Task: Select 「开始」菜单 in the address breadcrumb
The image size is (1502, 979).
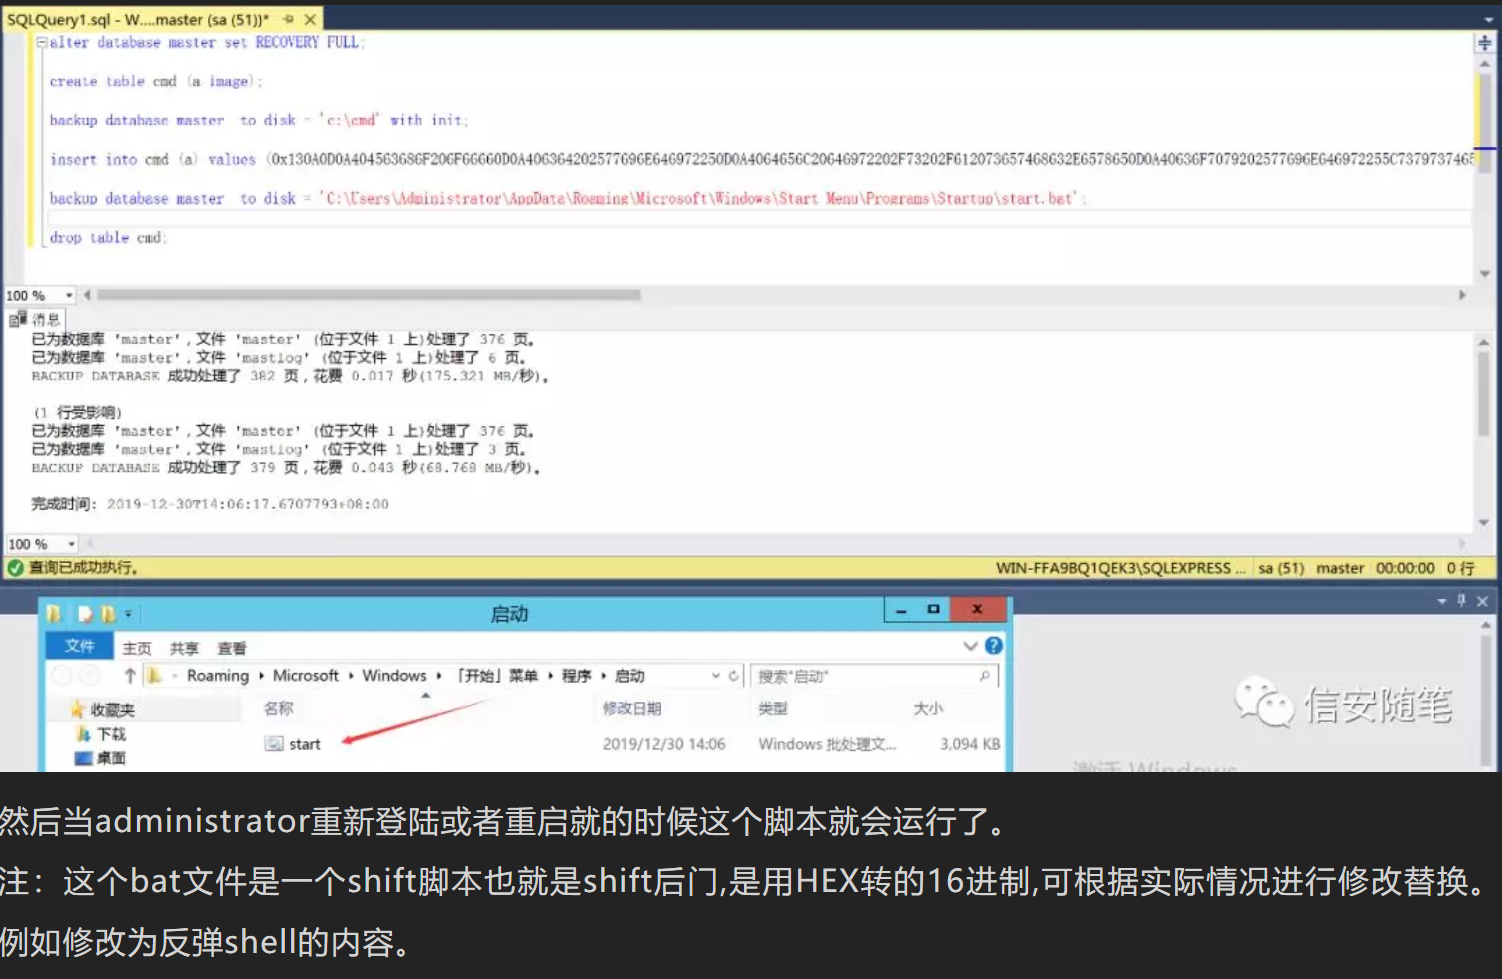Action: coord(497,676)
